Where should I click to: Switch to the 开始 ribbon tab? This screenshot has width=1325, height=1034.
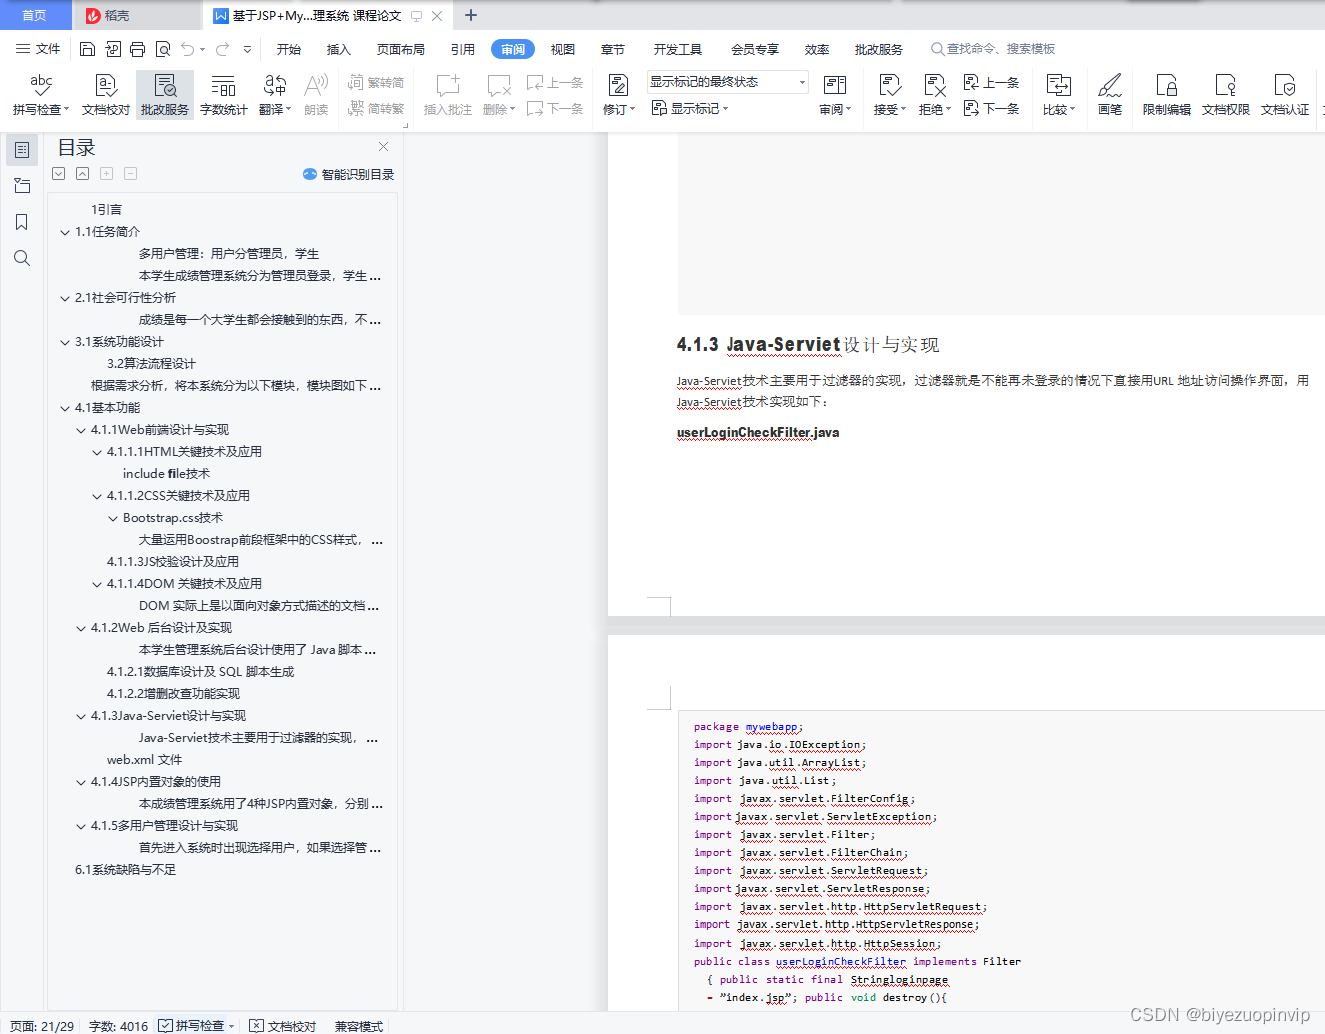pos(289,49)
